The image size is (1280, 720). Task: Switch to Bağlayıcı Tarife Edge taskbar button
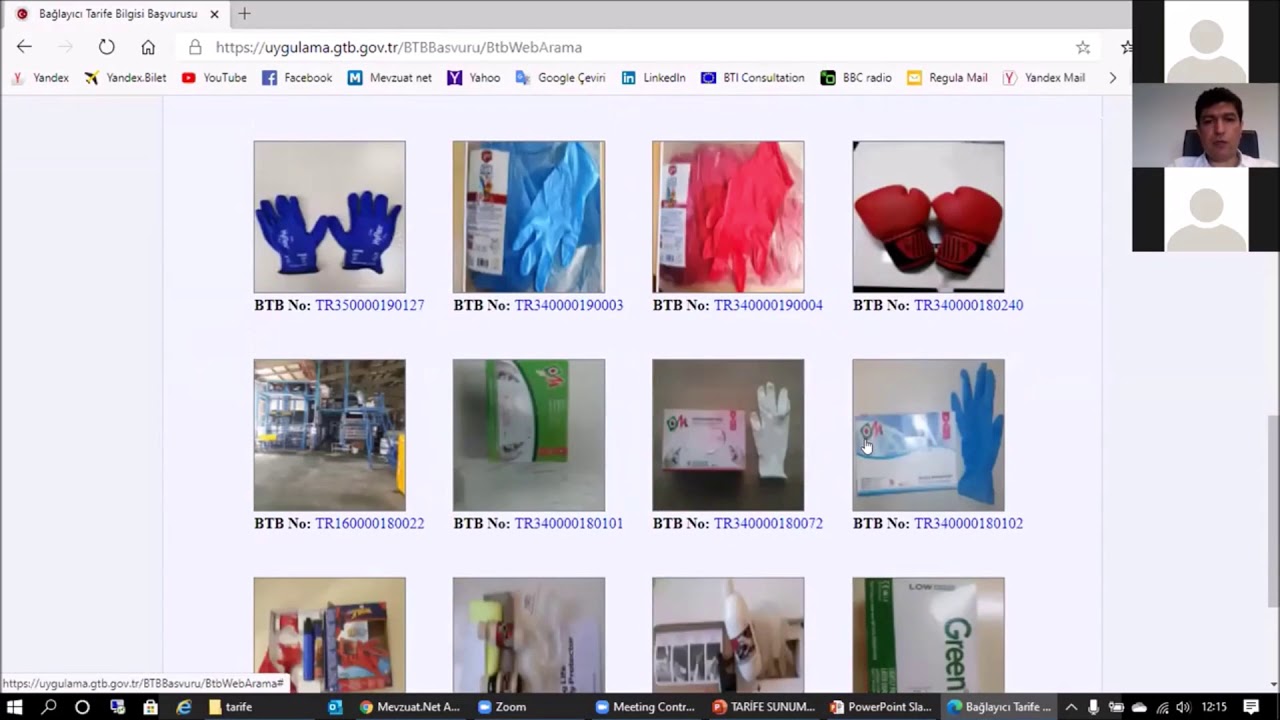pos(999,707)
